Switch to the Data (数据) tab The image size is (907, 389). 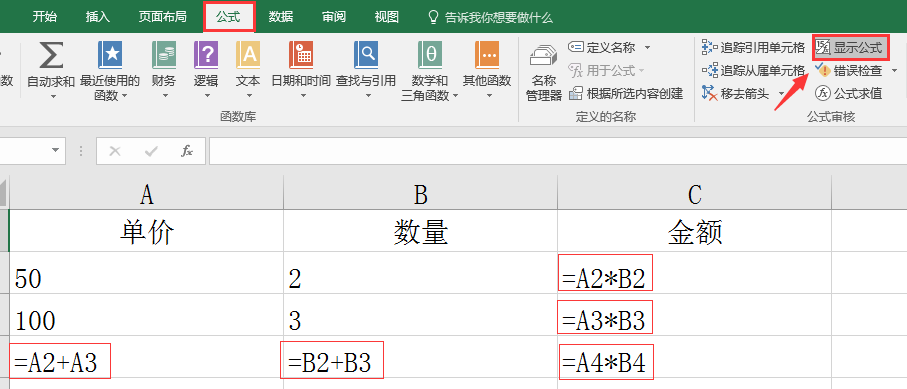coord(281,17)
